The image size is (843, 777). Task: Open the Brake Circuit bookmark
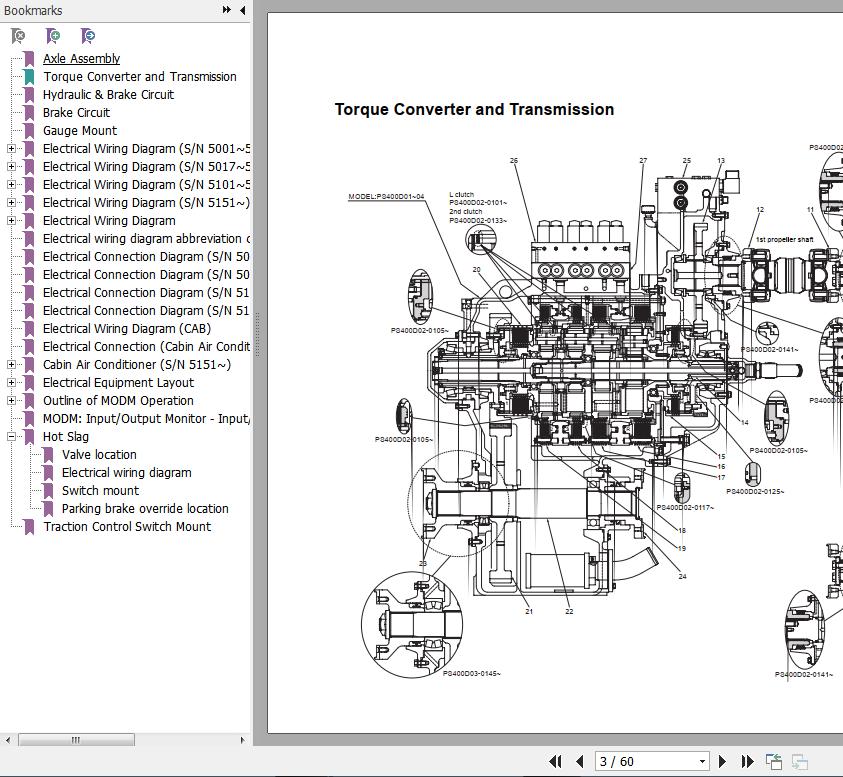tap(76, 113)
